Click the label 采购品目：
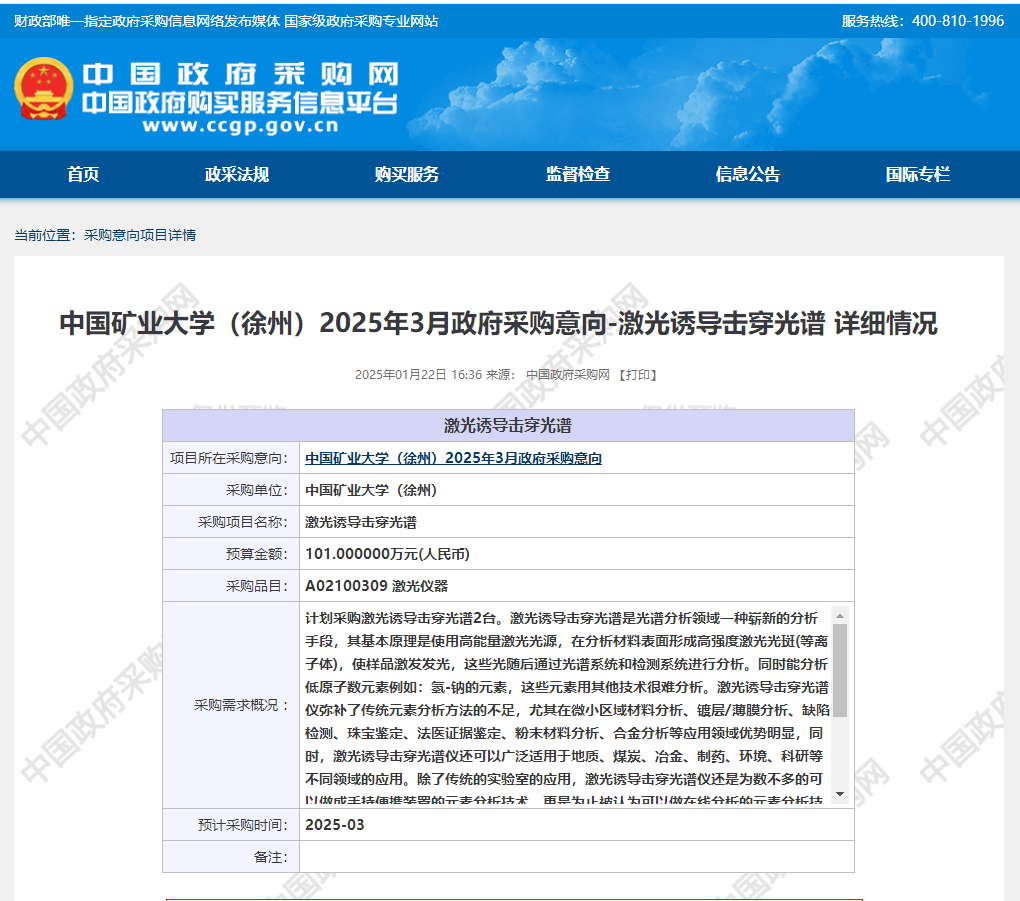Image resolution: width=1020 pixels, height=901 pixels. coord(256,585)
